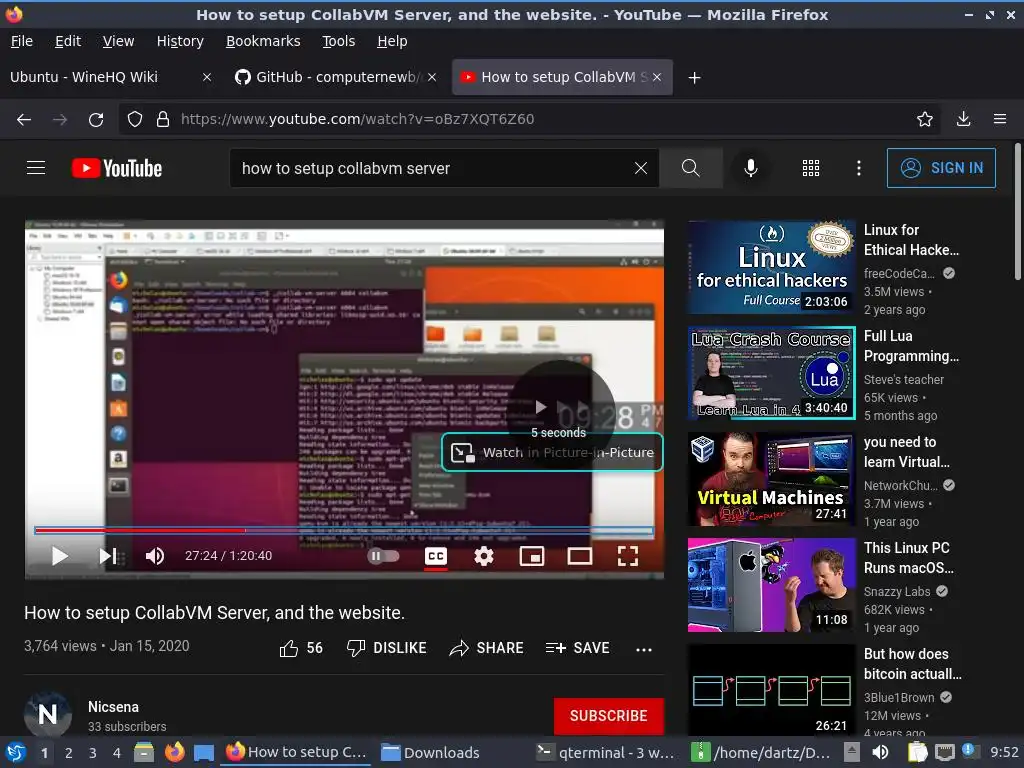Open the Help menu

click(x=392, y=41)
